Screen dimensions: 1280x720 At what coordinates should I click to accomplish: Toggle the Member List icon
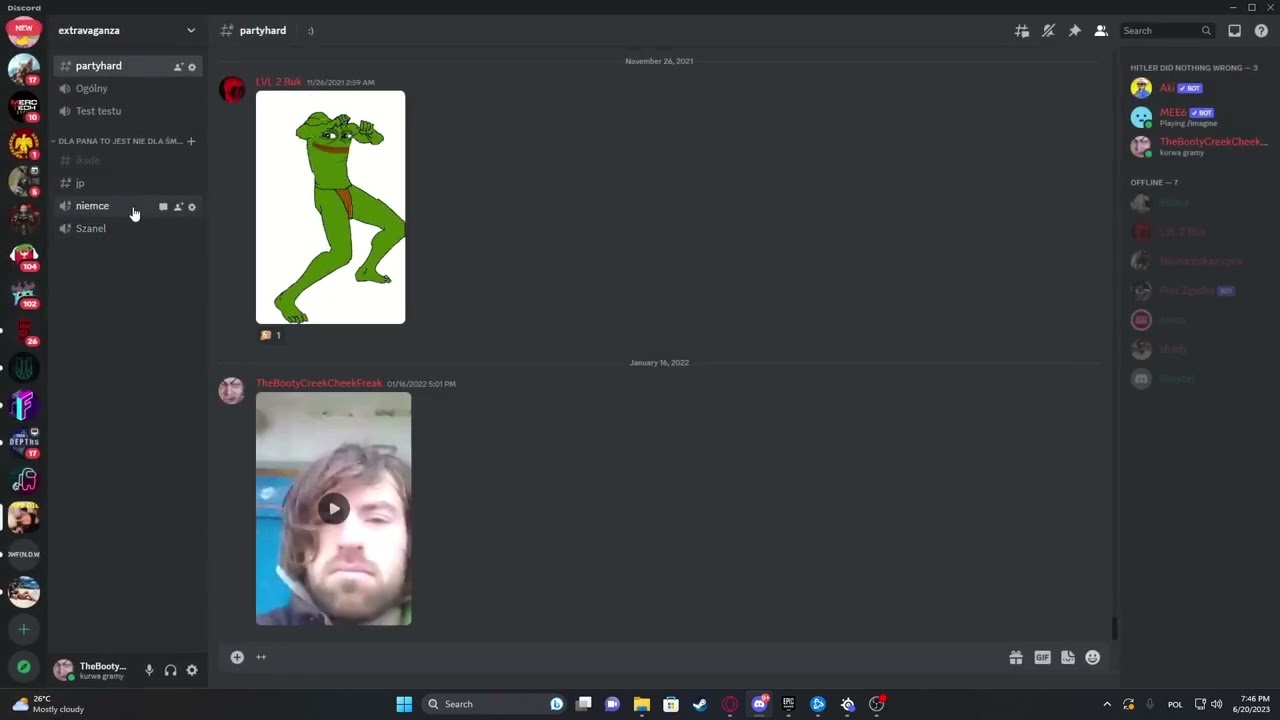click(x=1101, y=31)
